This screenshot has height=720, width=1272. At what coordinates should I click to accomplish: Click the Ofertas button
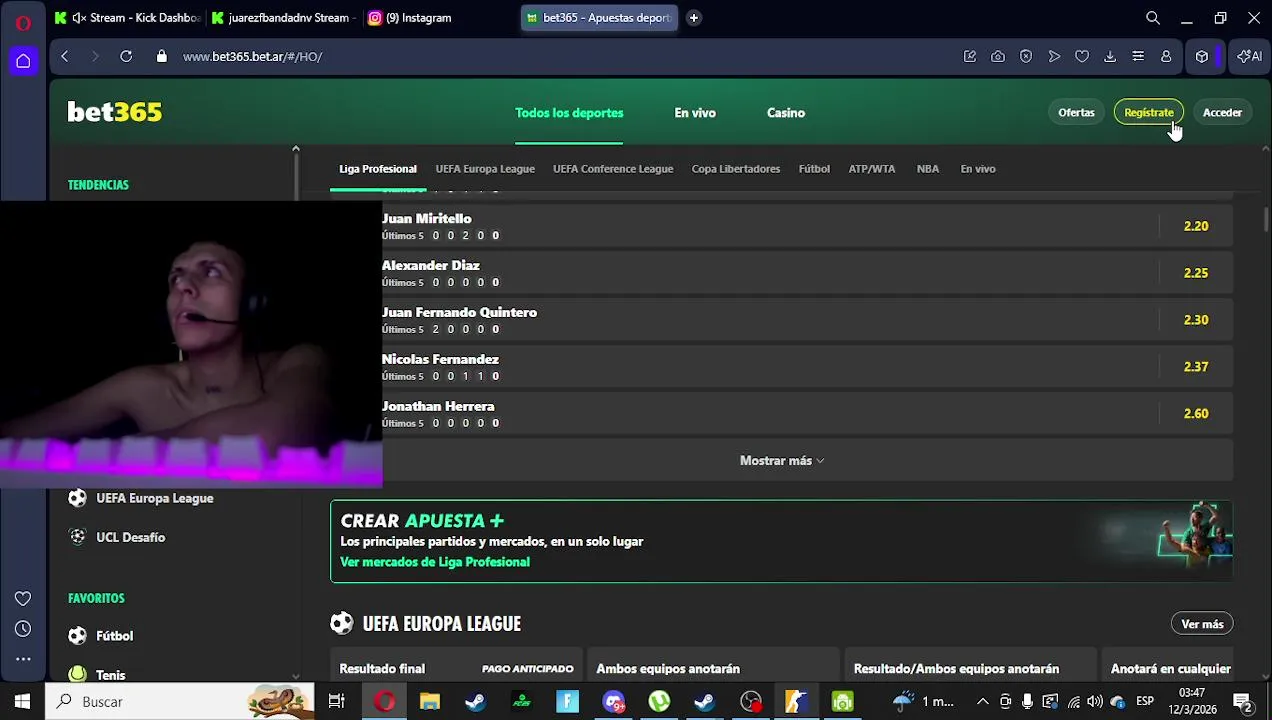point(1076,113)
